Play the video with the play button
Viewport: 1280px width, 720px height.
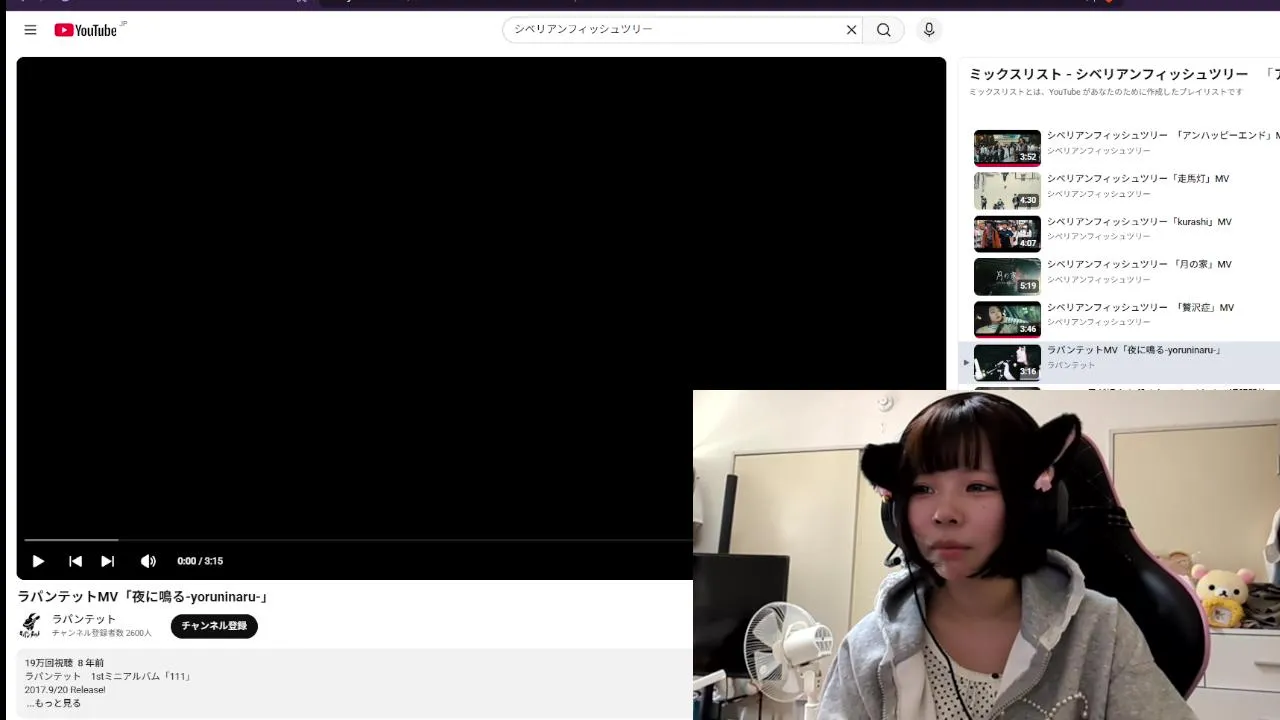point(38,561)
